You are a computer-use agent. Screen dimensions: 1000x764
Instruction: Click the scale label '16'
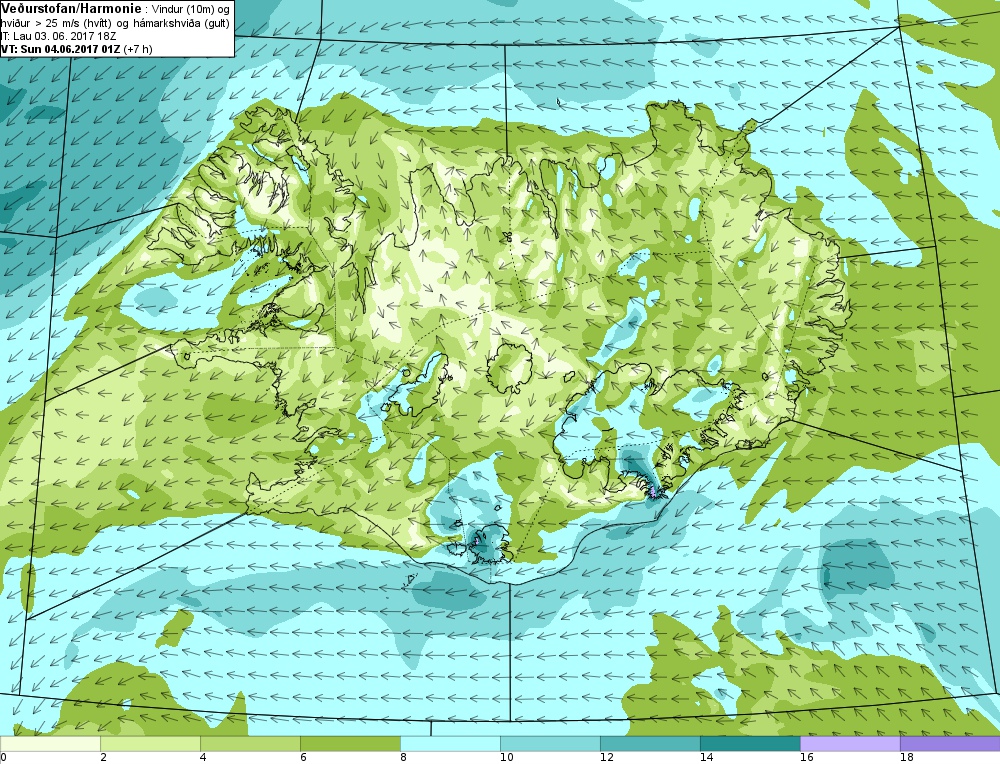(x=806, y=758)
